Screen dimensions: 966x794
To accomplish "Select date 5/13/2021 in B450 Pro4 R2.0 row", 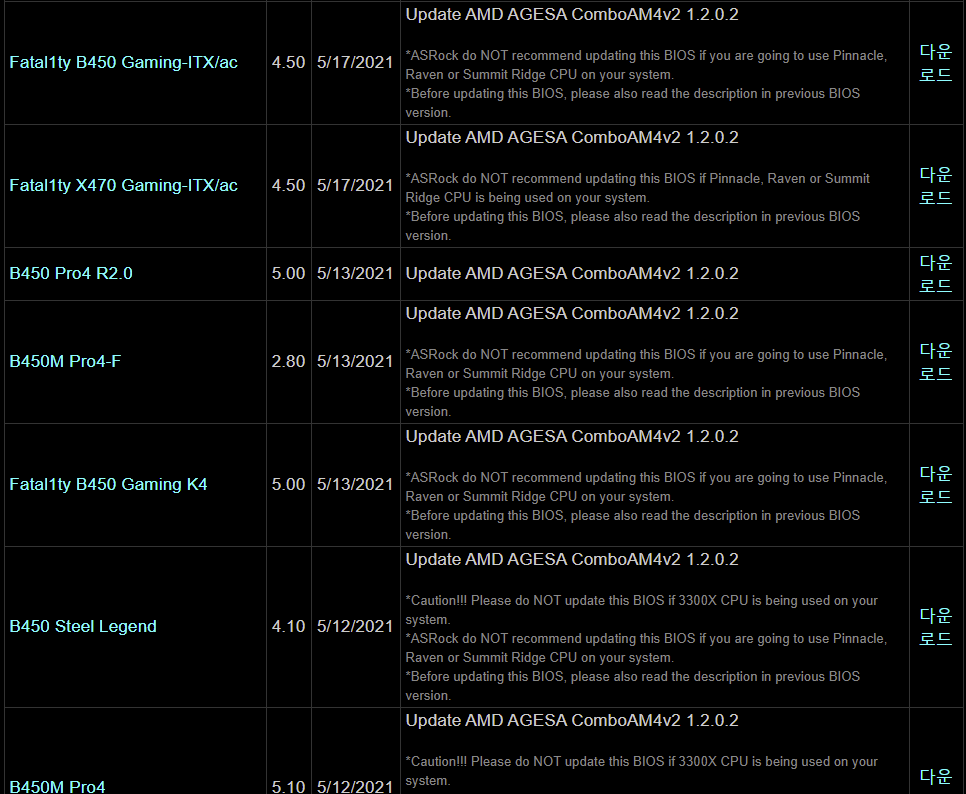I will click(355, 273).
